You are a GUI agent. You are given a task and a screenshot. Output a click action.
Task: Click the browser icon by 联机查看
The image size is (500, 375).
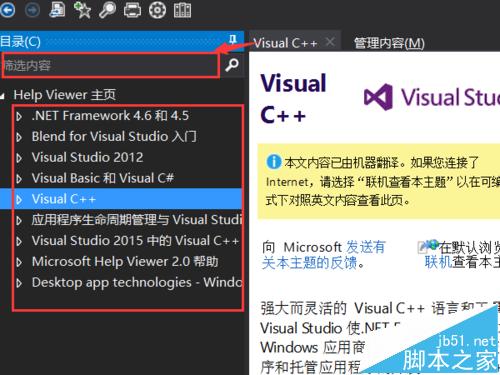coord(428,247)
